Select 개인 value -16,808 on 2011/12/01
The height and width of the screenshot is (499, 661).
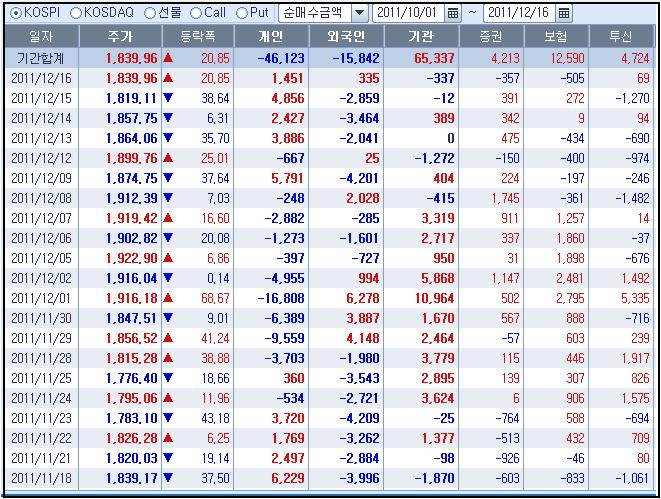pyautogui.click(x=281, y=298)
